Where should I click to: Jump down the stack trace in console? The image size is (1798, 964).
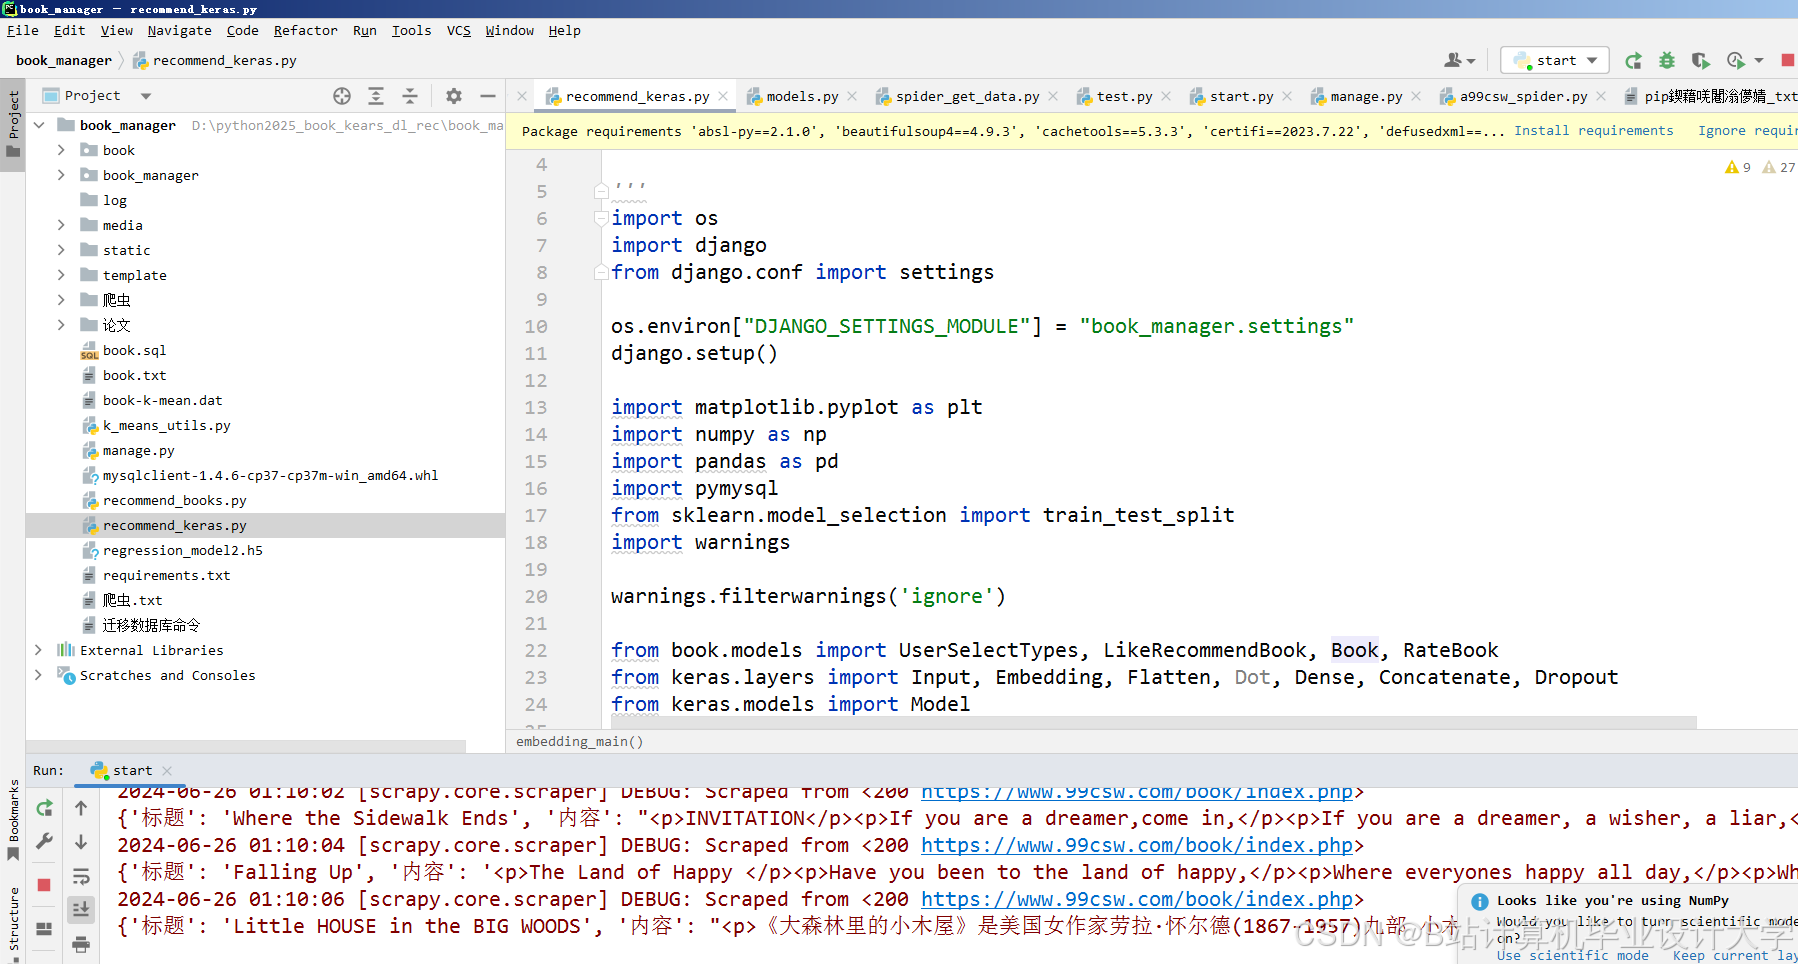click(x=81, y=842)
